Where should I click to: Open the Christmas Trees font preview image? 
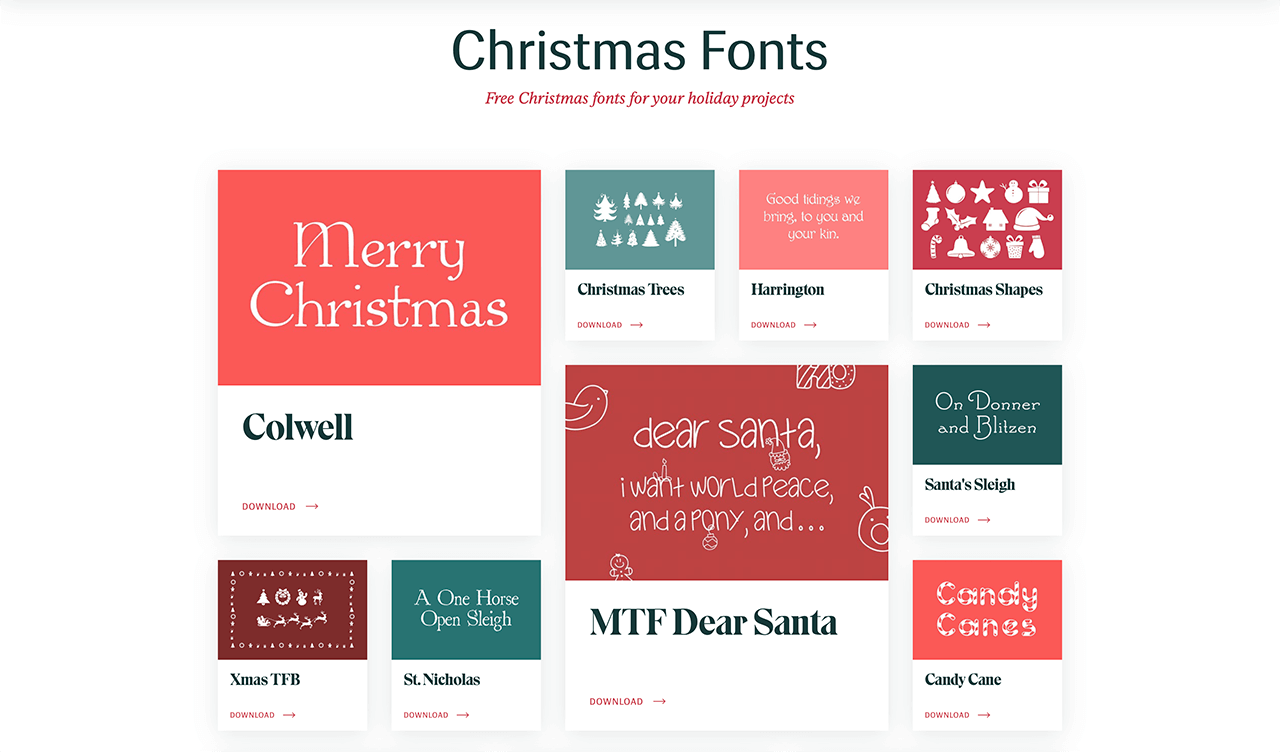tap(640, 219)
